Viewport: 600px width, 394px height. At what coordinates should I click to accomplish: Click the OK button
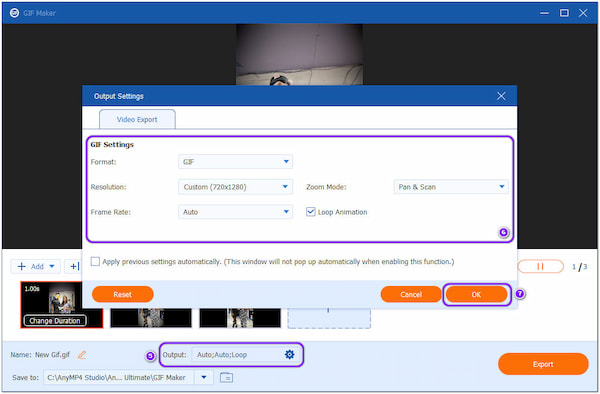[476, 294]
